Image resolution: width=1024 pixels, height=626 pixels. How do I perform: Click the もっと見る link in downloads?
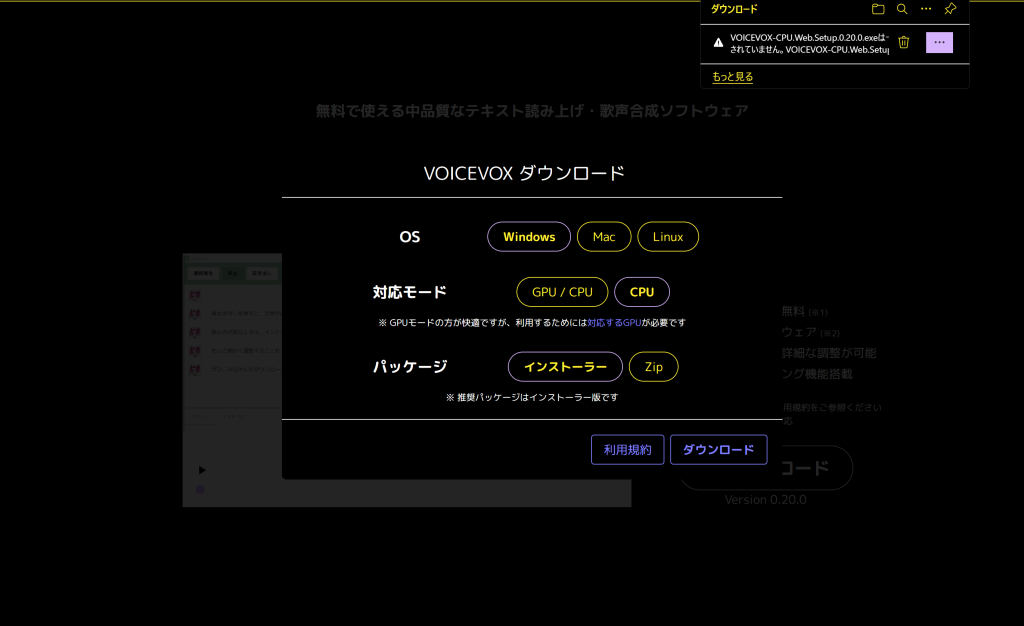(x=732, y=76)
